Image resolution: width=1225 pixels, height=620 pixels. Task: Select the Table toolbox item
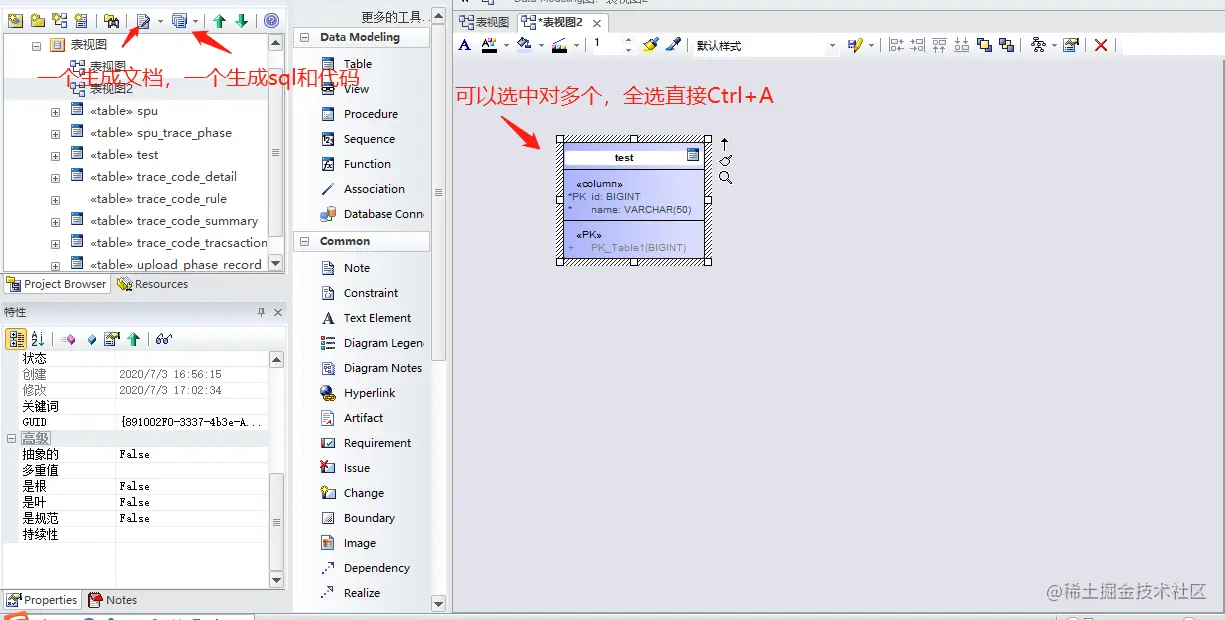[x=357, y=64]
